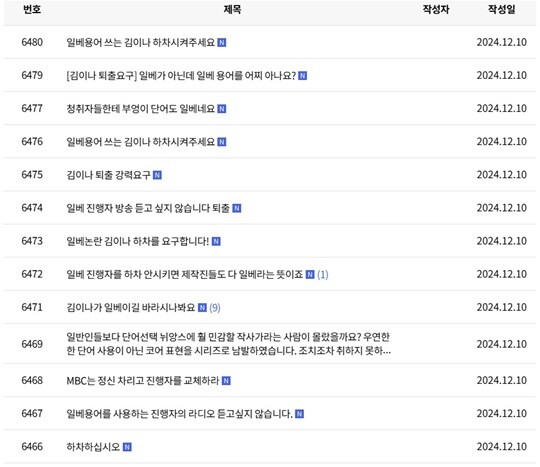Image resolution: width=540 pixels, height=467 pixels.
Task: Open post 일베용어를 사용하는 진행자의 라디오 듣고싶지 않습니다
Action: (x=179, y=414)
